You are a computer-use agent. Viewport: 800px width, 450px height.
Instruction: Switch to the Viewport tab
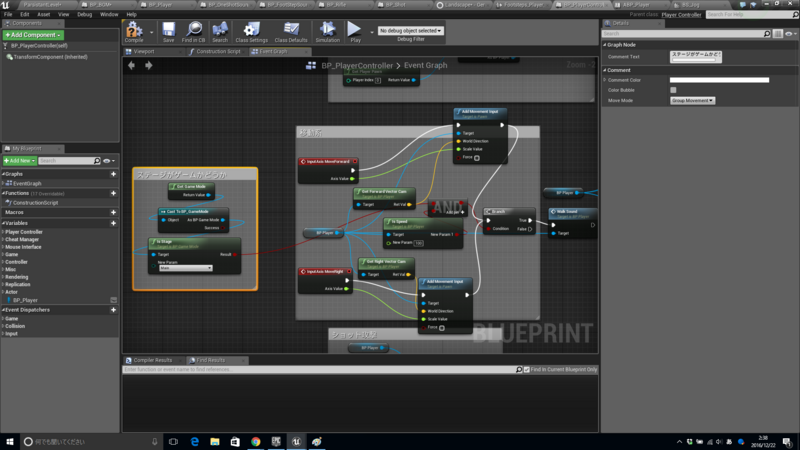click(x=143, y=52)
